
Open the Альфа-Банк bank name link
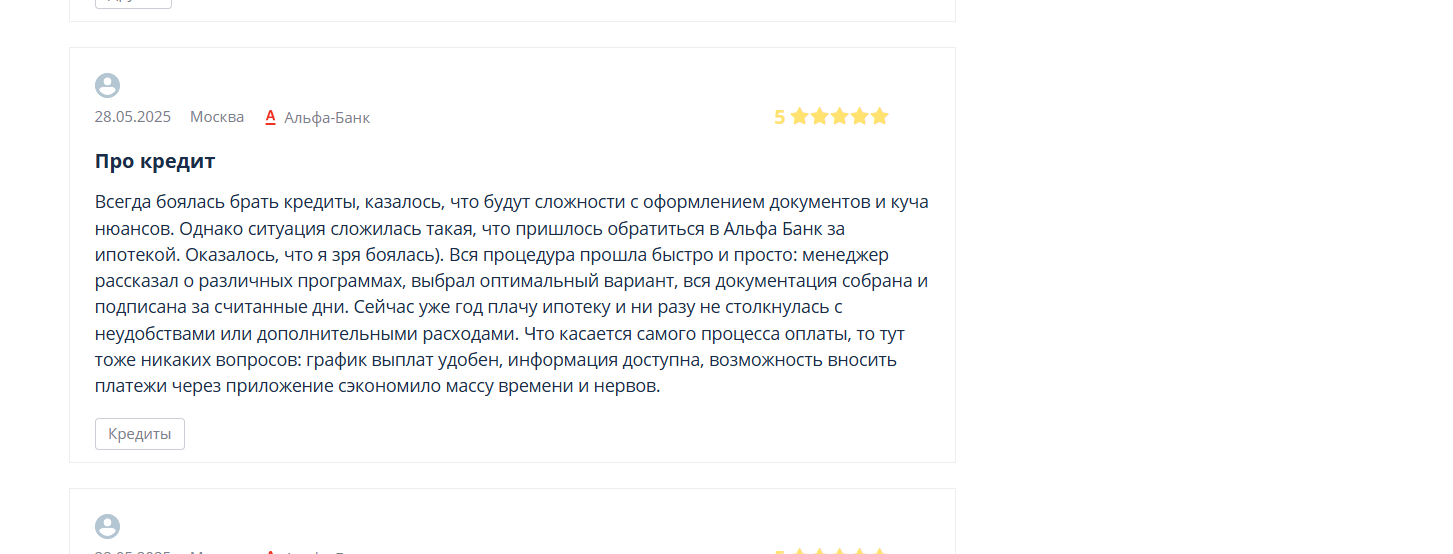[x=327, y=117]
